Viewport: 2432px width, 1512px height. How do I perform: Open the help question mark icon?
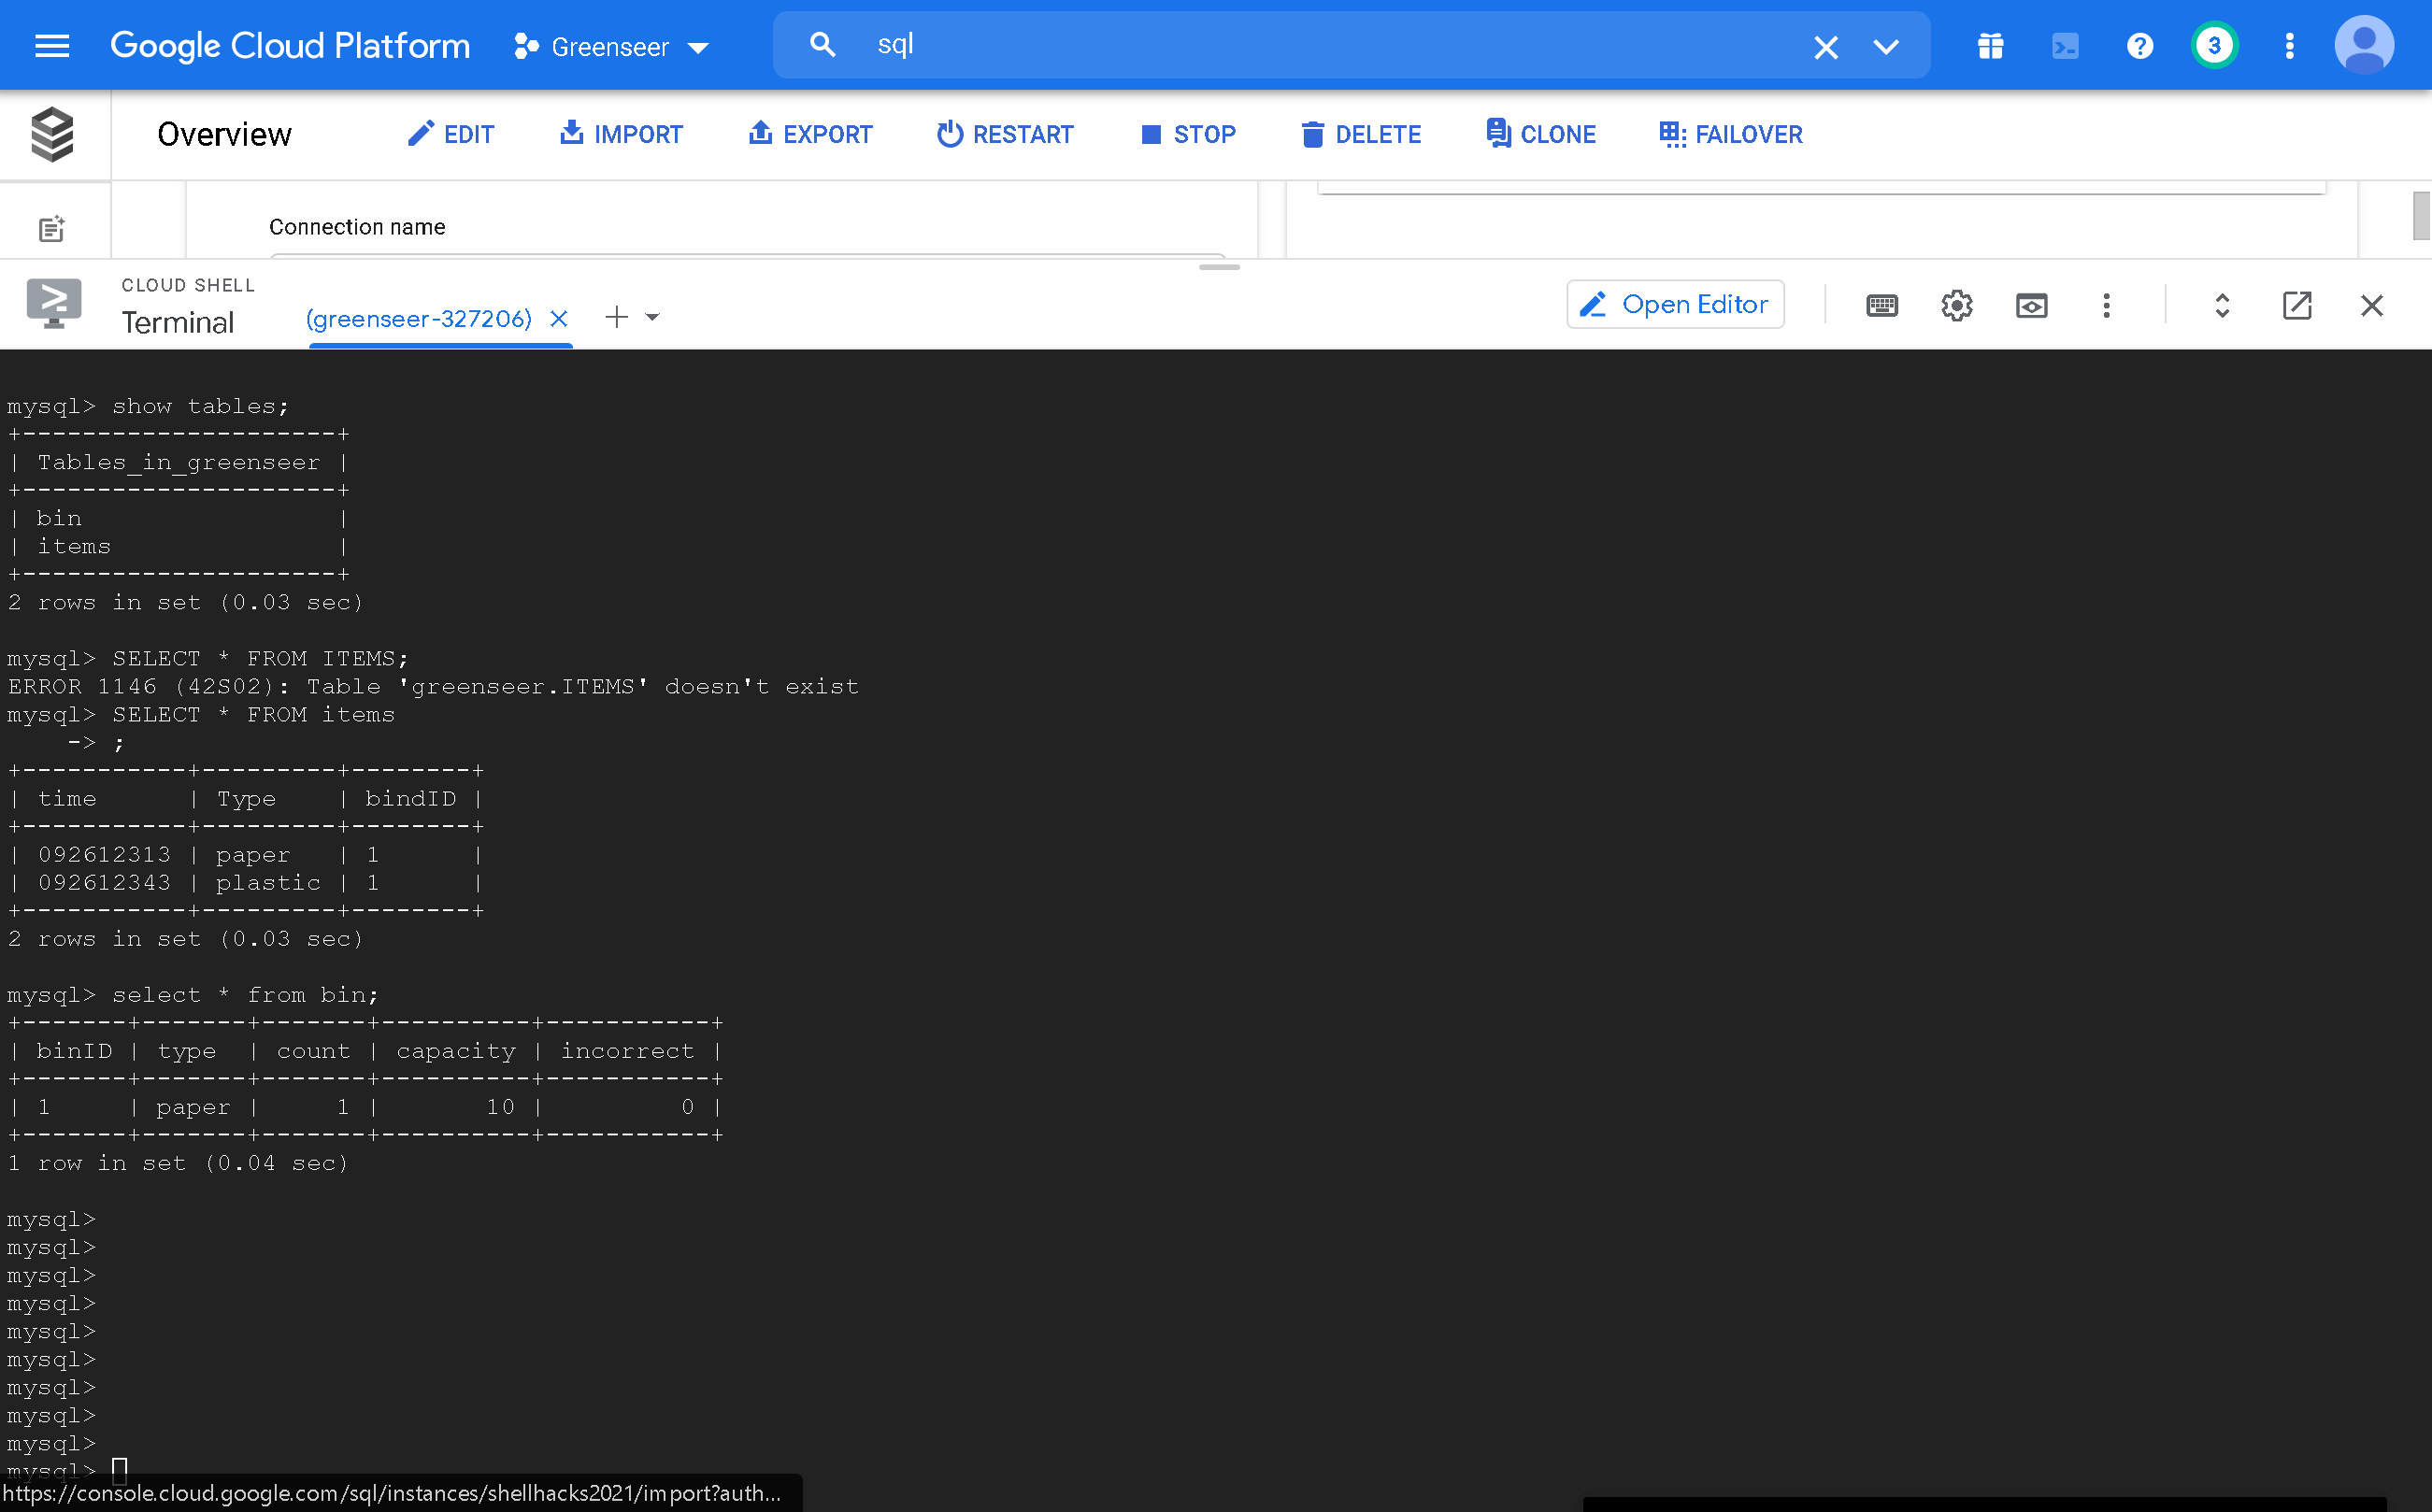(2140, 46)
